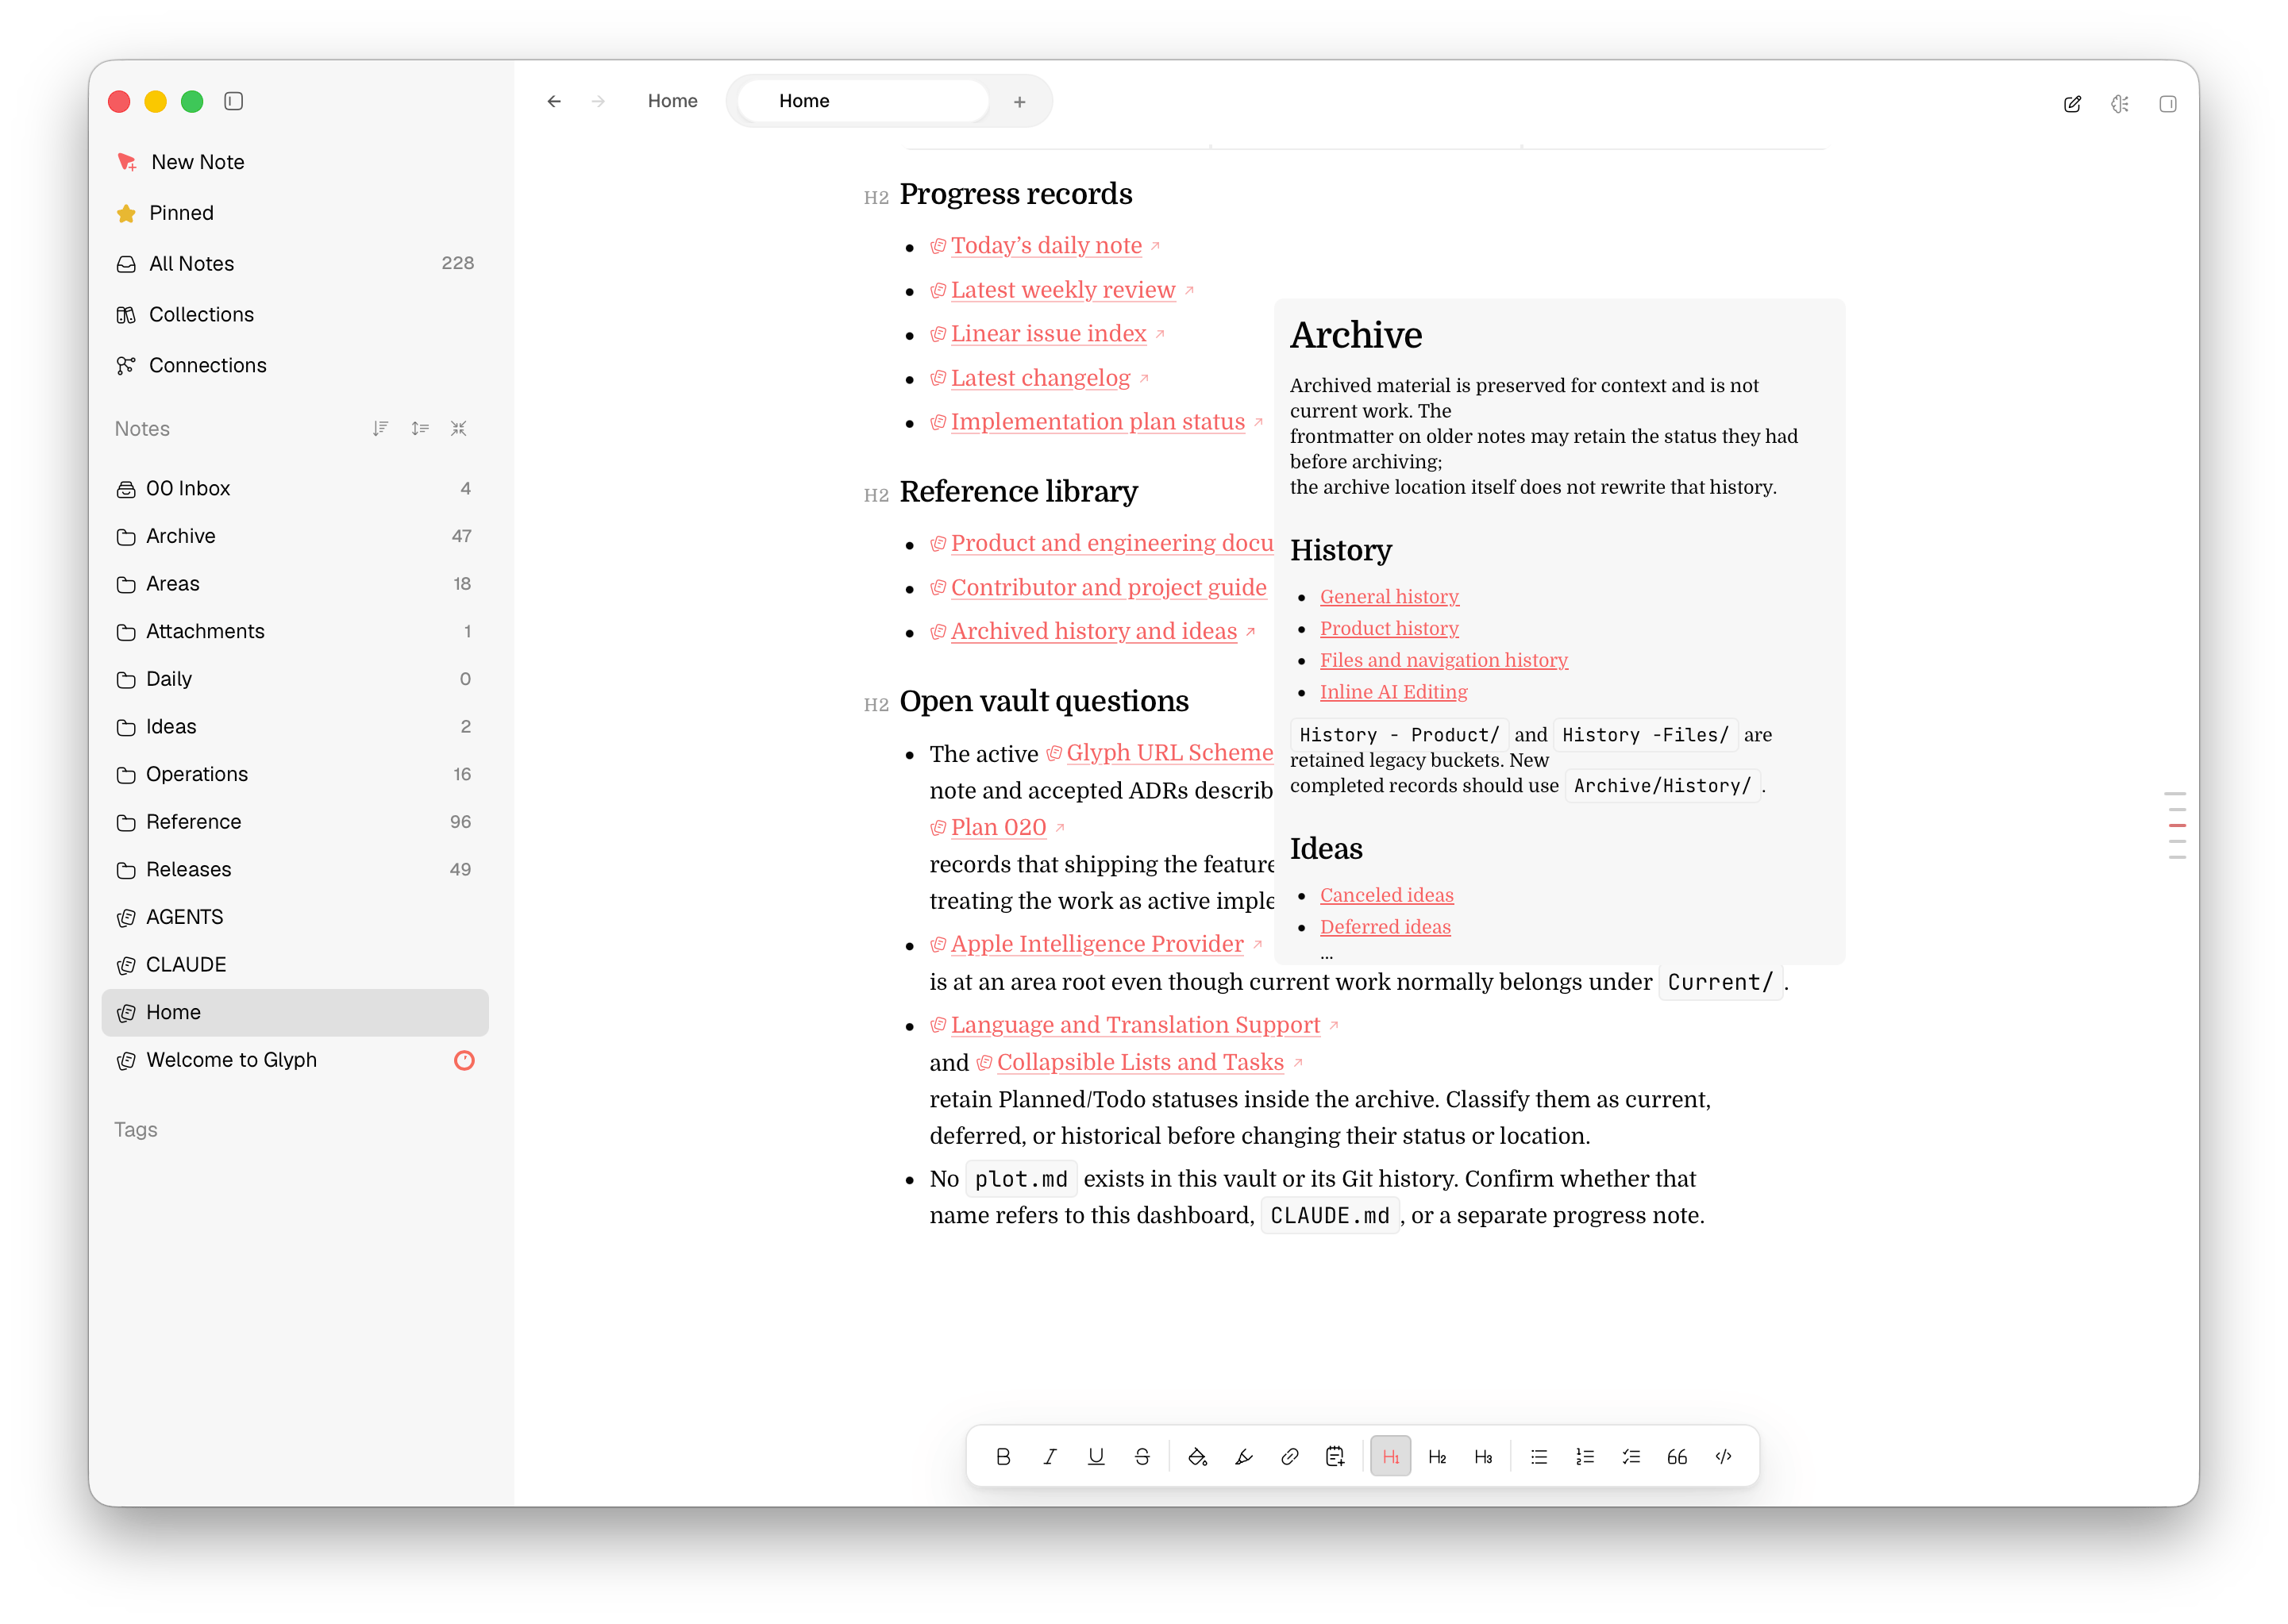Image resolution: width=2288 pixels, height=1624 pixels.
Task: Expand the Ideas folder in sidebar
Action: (295, 727)
